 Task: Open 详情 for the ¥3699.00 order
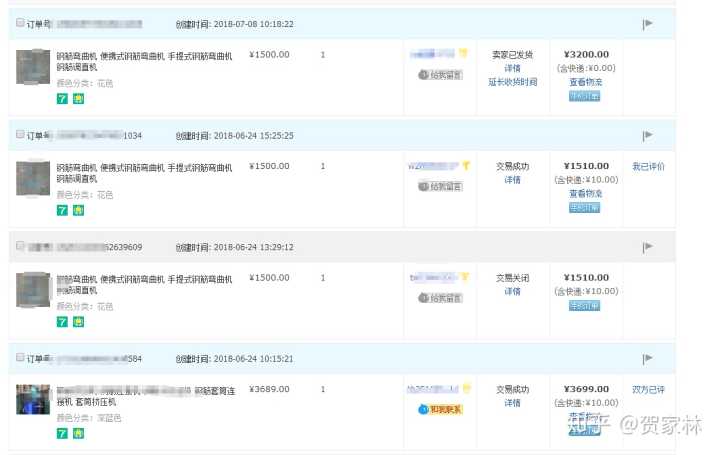click(512, 403)
